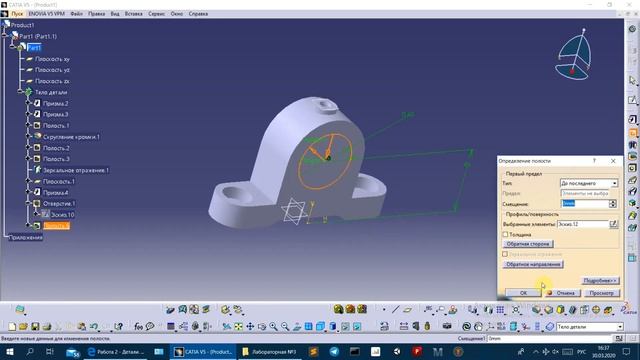Click the Point creation tool
This screenshot has width=640, height=360.
[384, 310]
